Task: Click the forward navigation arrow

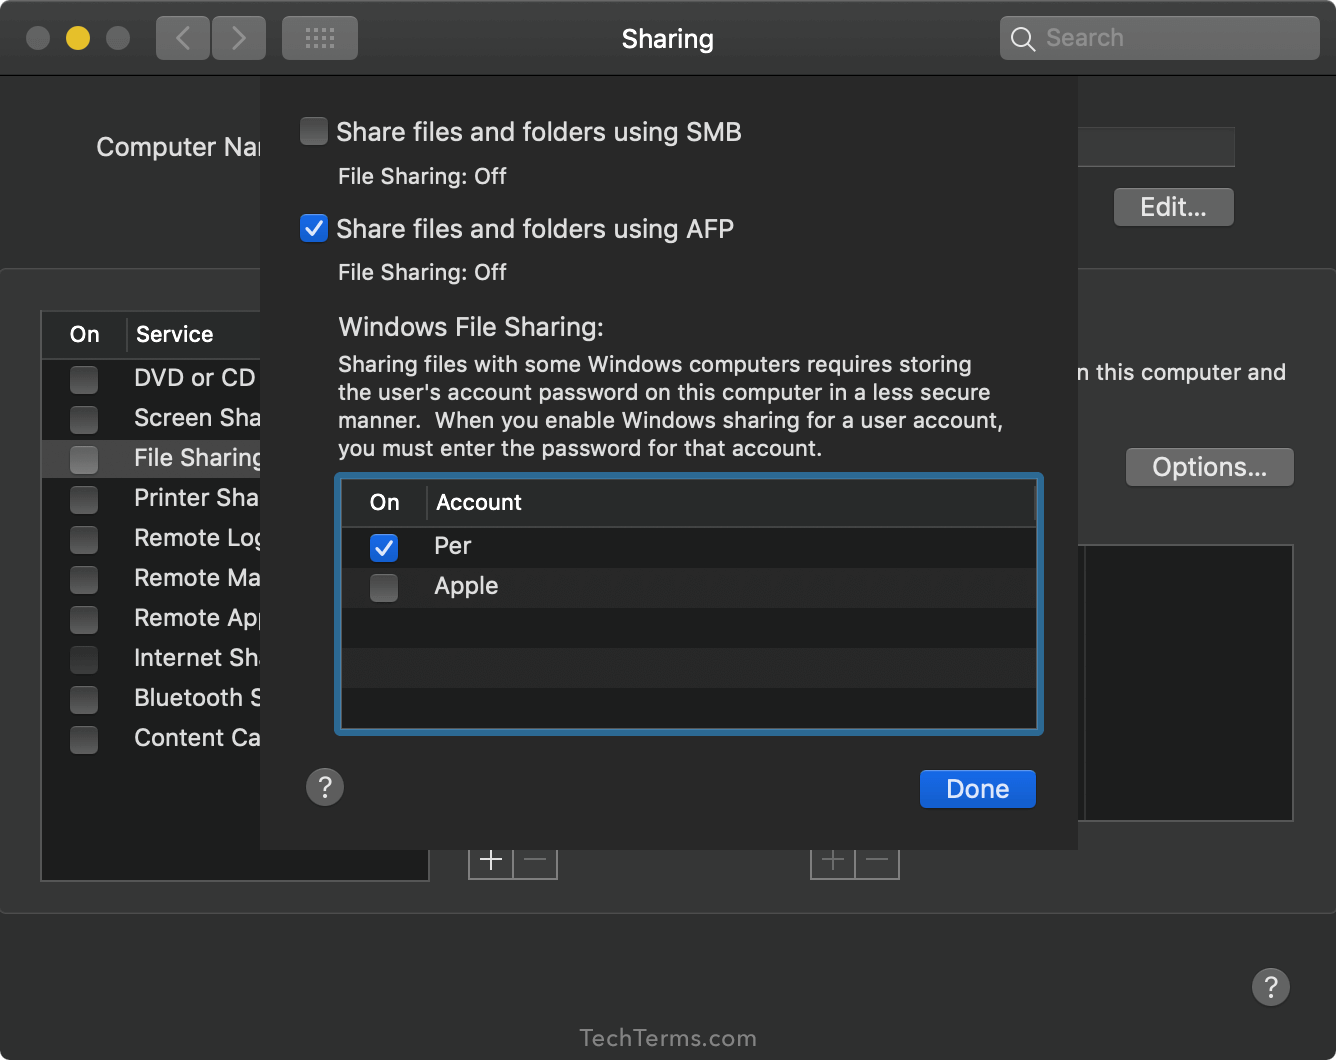Action: click(239, 37)
